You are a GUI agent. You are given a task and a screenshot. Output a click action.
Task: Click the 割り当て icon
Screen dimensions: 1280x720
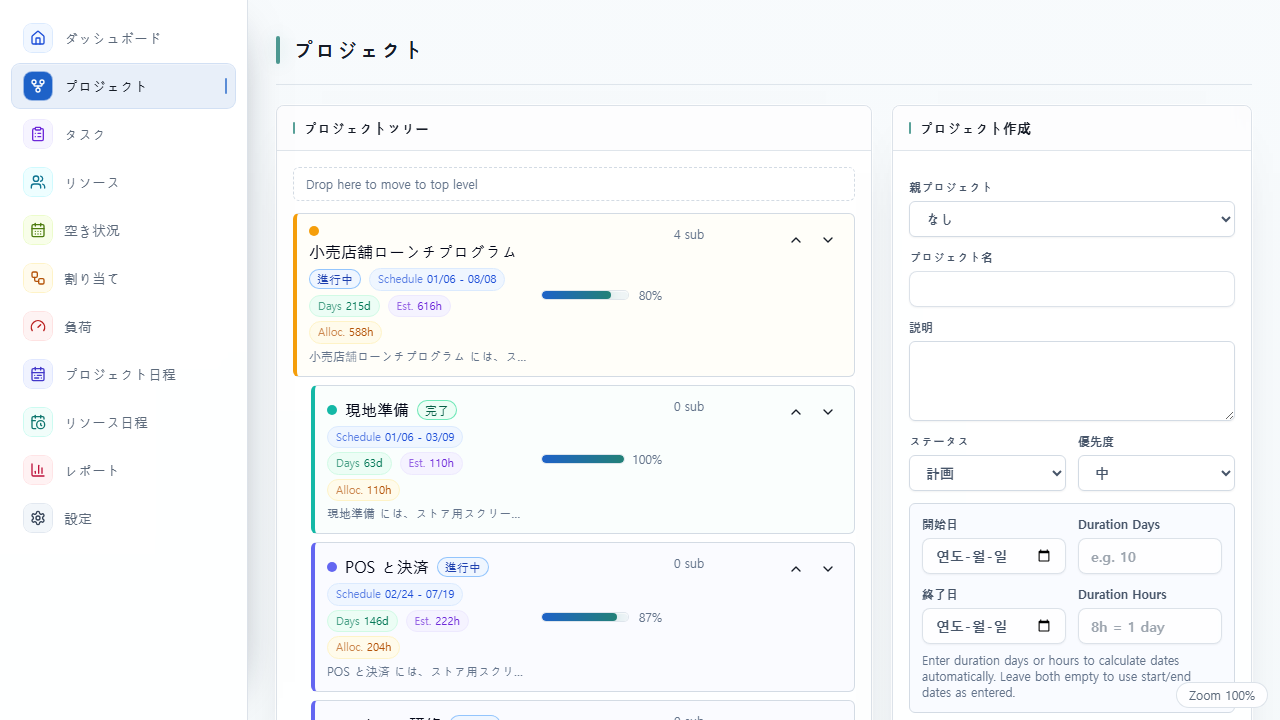tap(38, 278)
